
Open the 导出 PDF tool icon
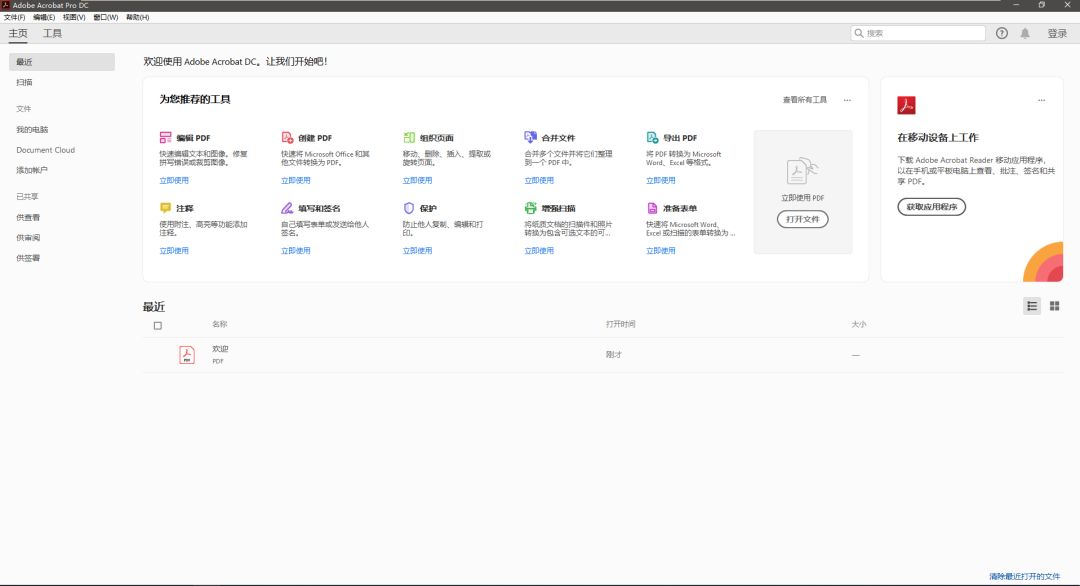pyautogui.click(x=652, y=138)
